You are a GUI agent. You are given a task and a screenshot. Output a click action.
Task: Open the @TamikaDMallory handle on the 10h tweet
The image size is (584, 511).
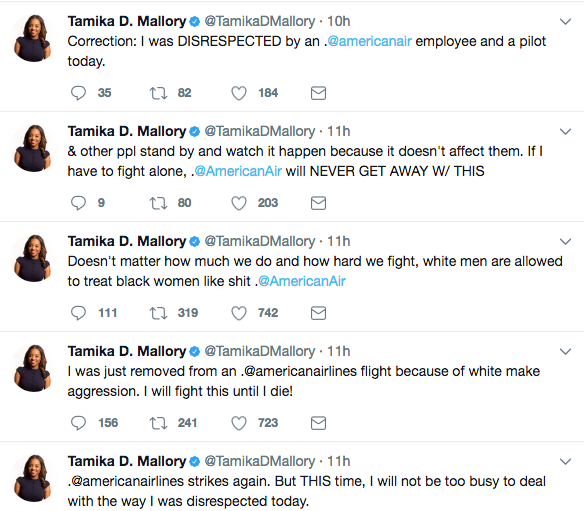click(260, 22)
